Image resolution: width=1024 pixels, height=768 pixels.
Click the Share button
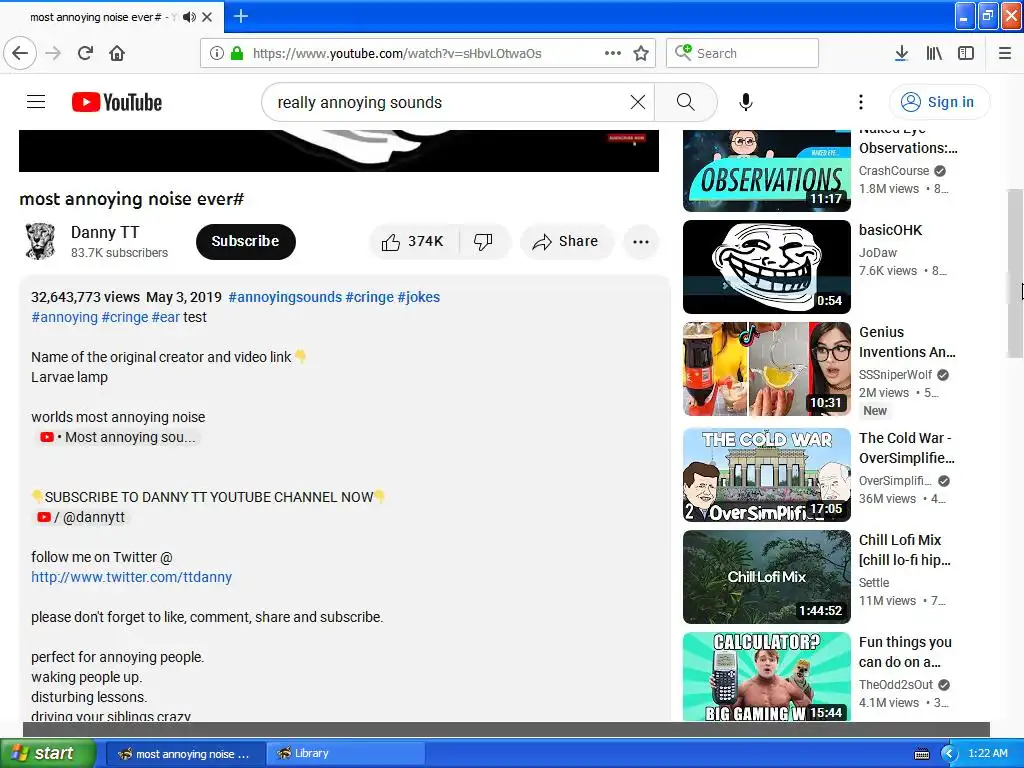tap(566, 242)
